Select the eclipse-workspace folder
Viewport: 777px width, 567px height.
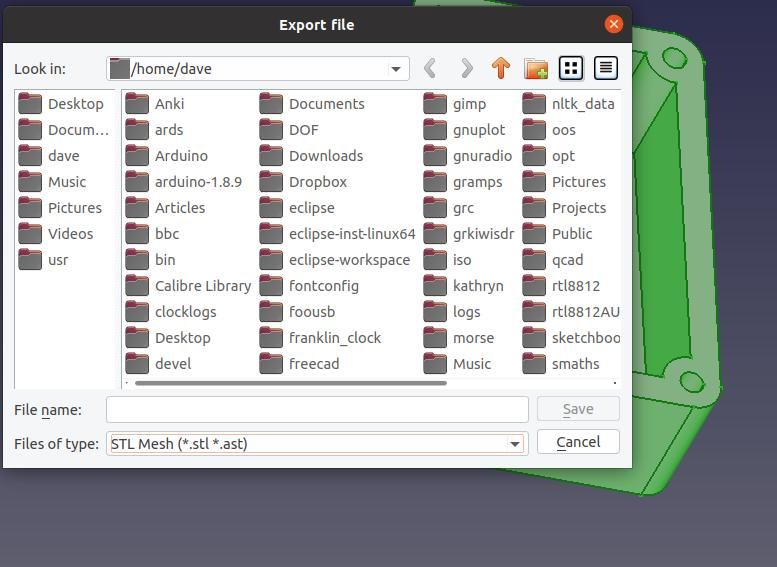tap(335, 260)
